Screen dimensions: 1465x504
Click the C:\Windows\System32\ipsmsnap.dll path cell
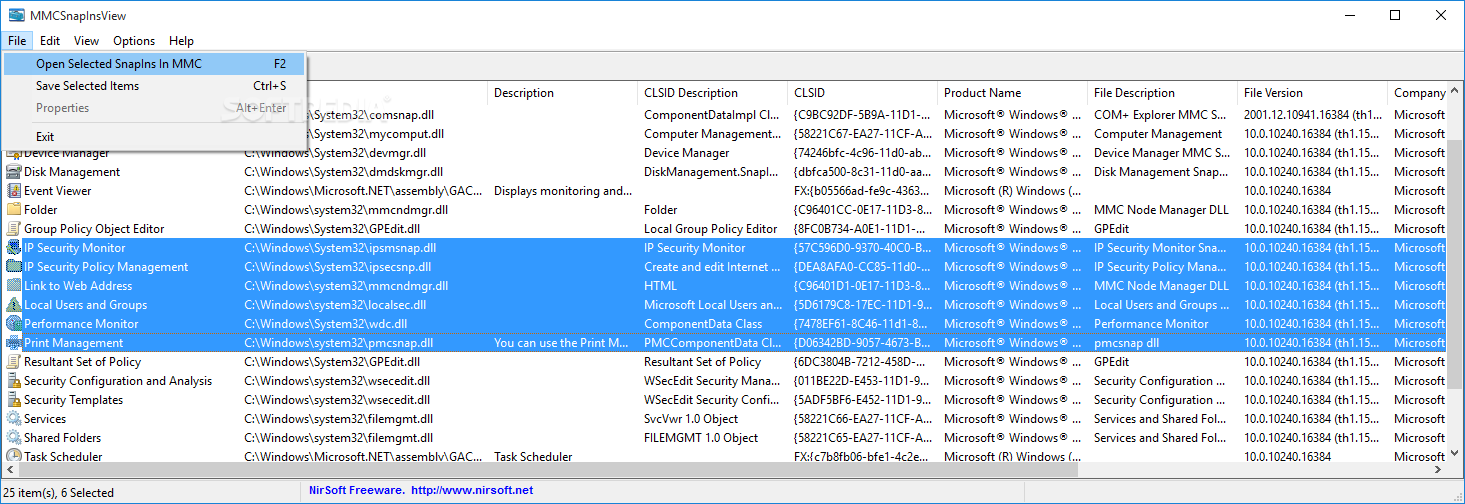340,248
